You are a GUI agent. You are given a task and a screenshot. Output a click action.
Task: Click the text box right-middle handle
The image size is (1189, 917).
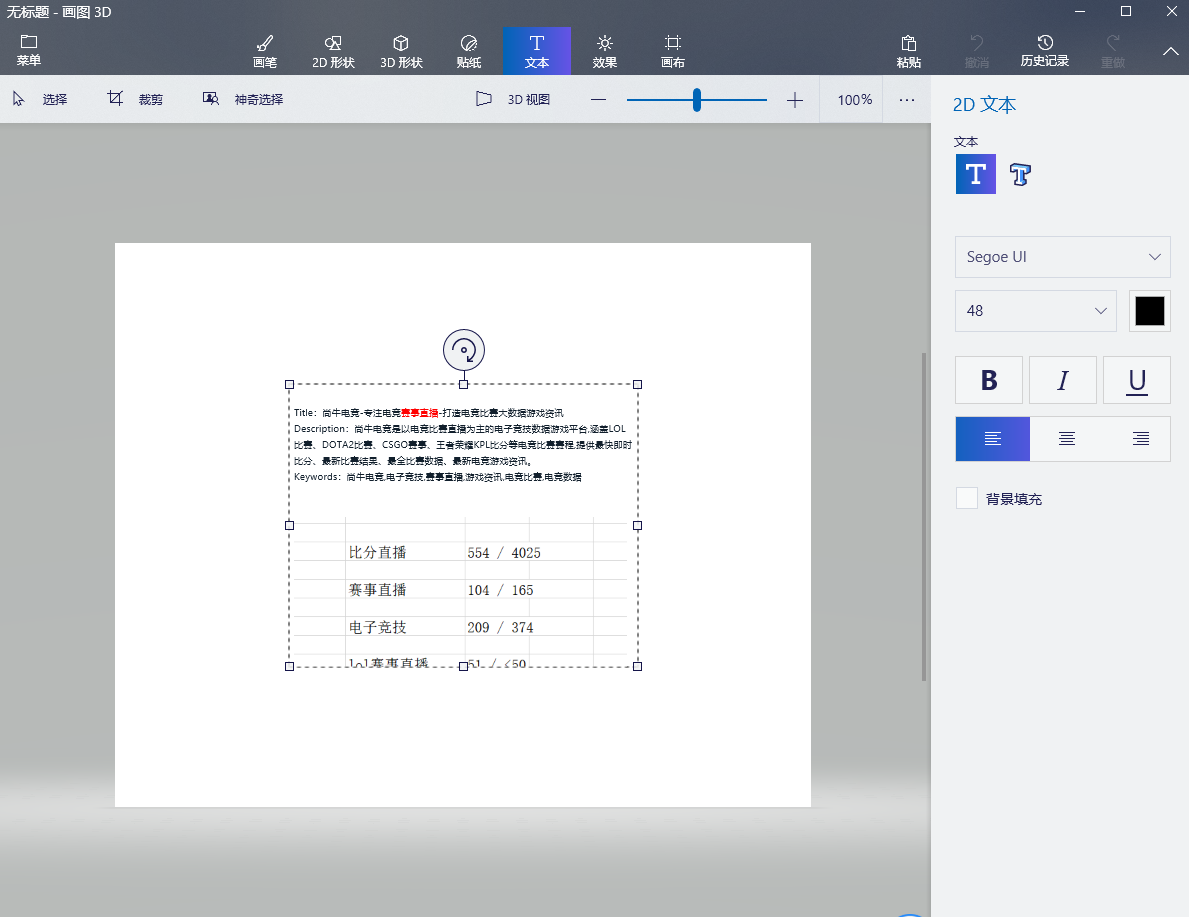[638, 526]
